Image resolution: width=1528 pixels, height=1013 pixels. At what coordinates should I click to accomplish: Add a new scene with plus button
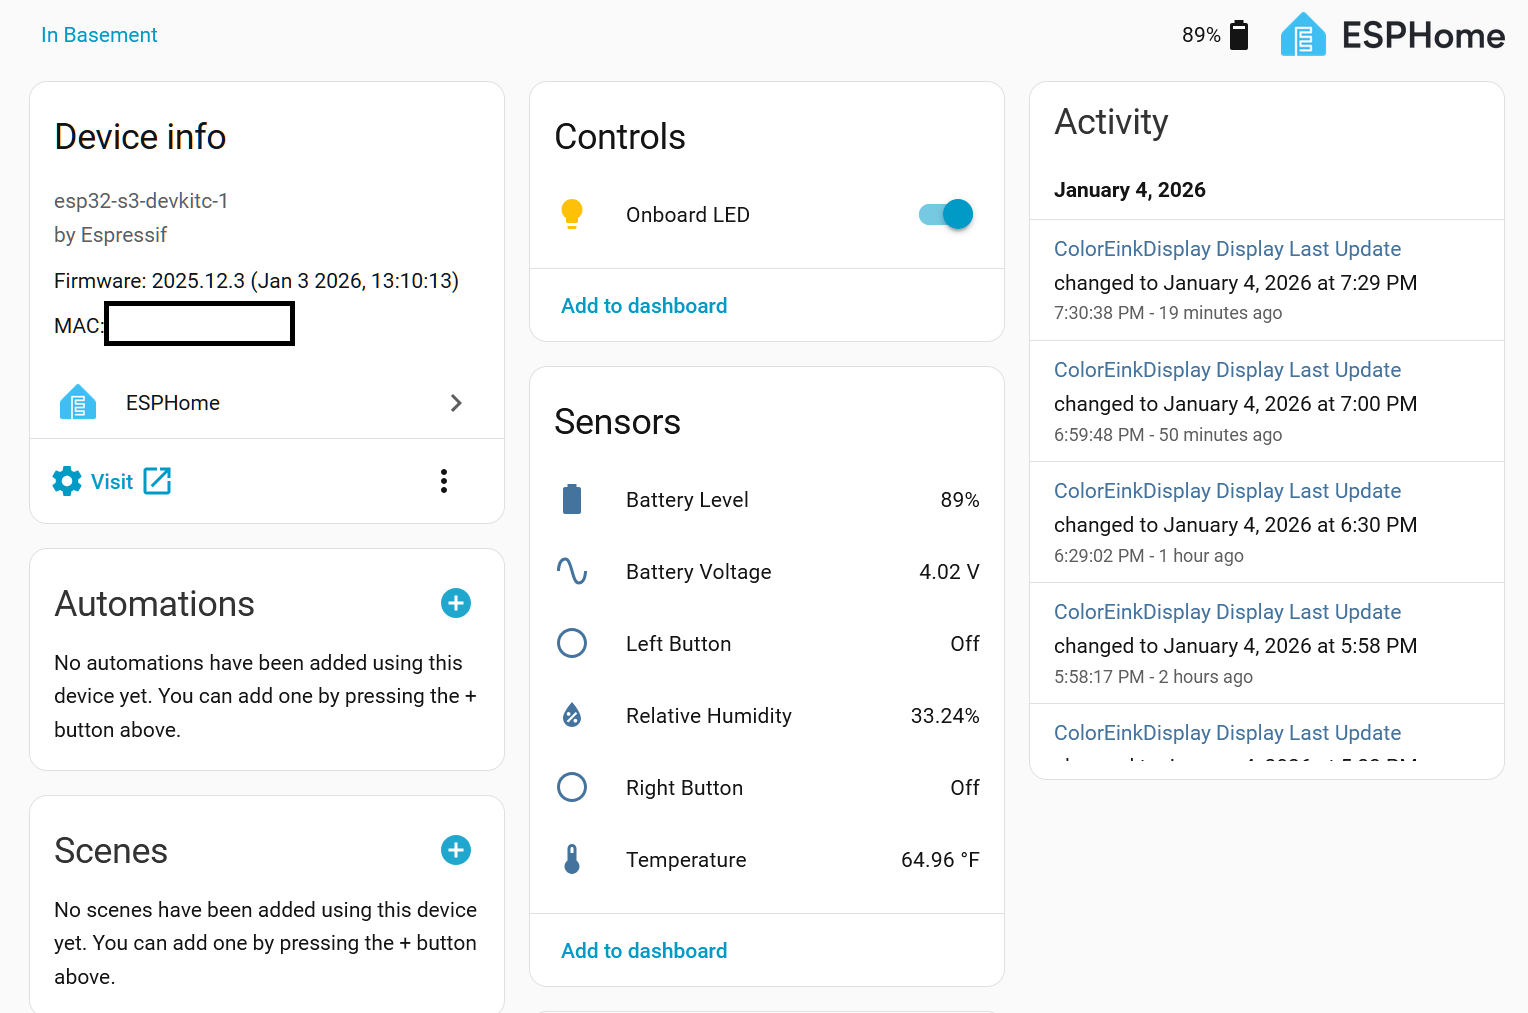click(456, 850)
